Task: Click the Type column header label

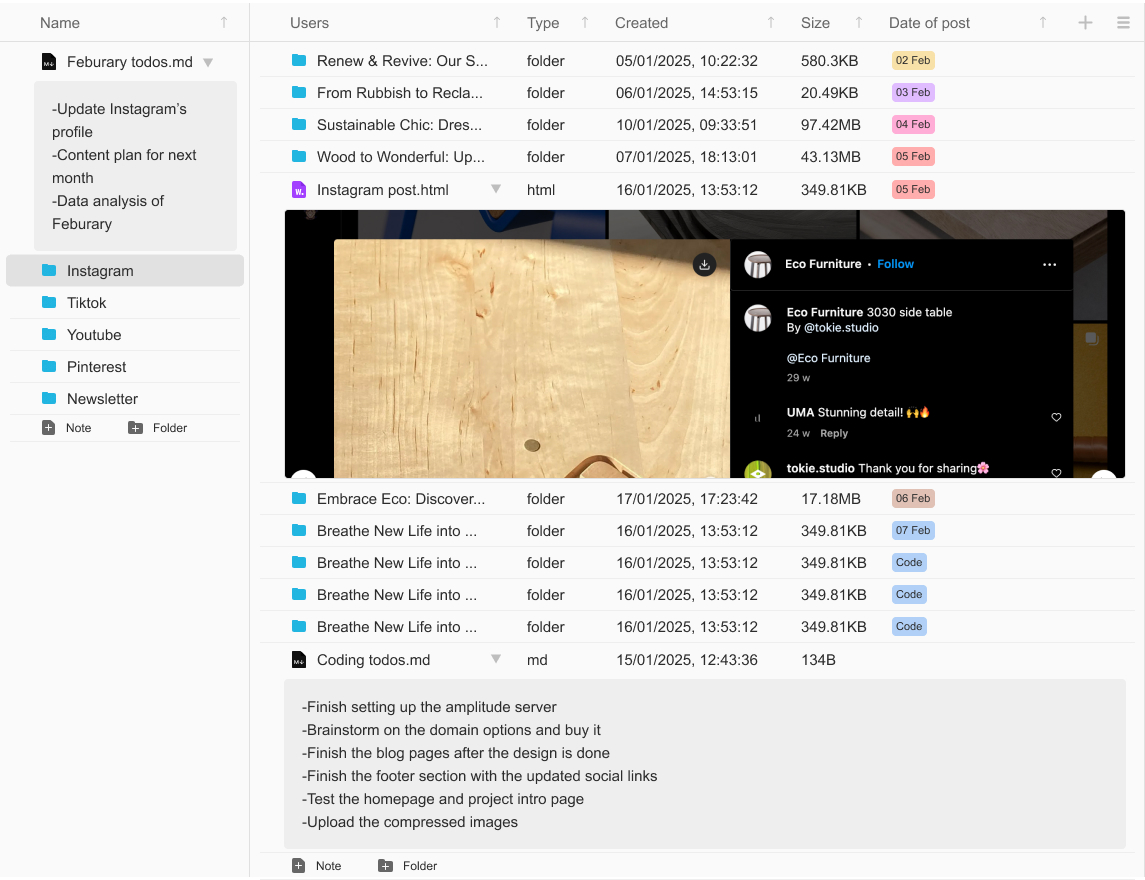Action: pyautogui.click(x=543, y=23)
